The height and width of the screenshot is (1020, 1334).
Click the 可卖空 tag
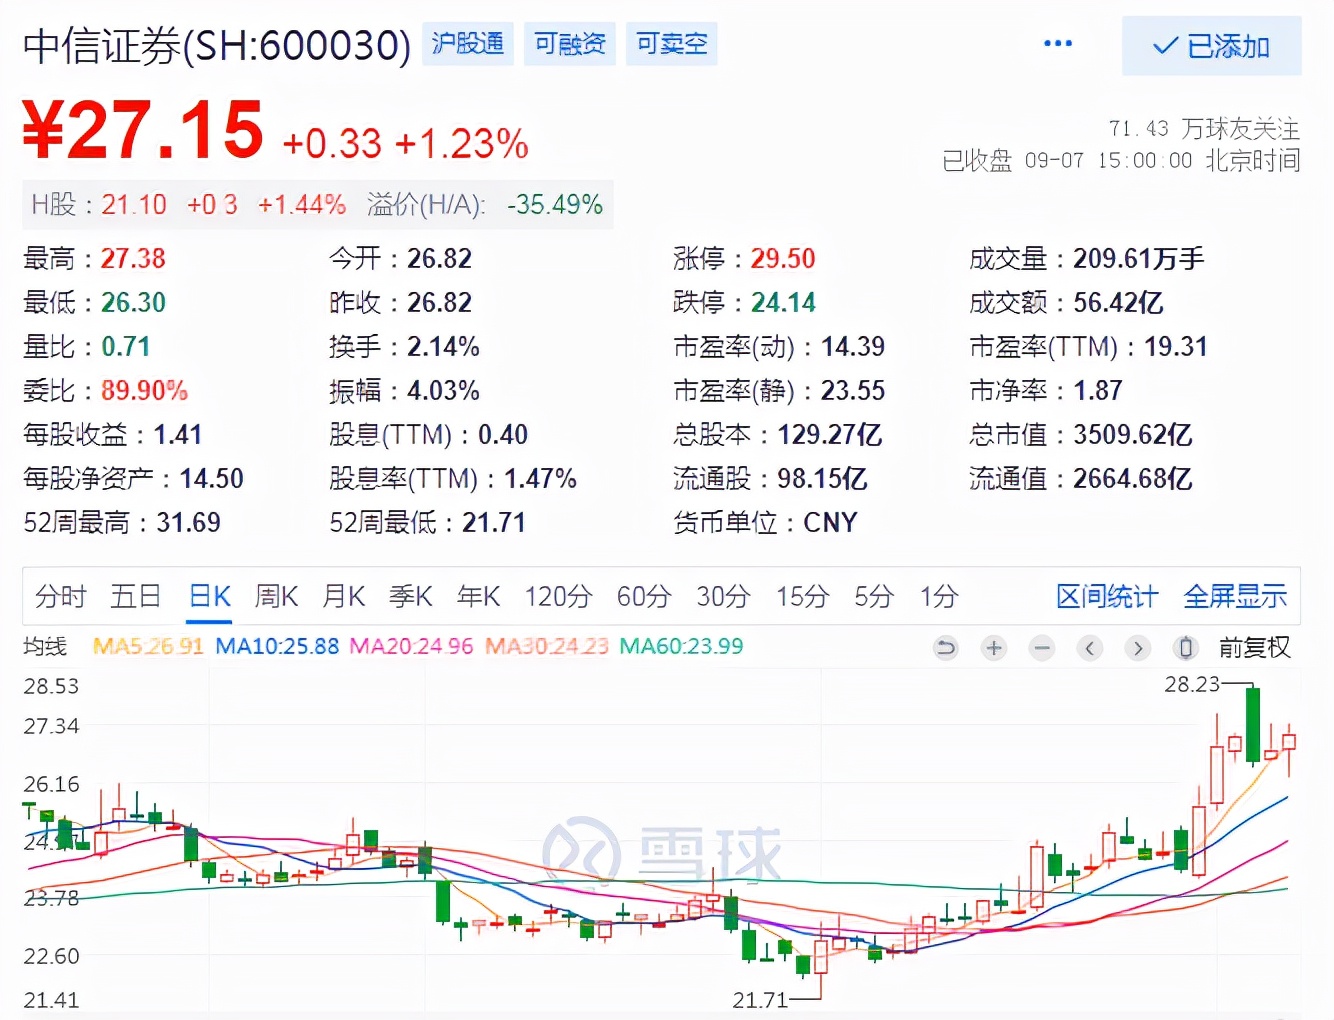[x=672, y=44]
